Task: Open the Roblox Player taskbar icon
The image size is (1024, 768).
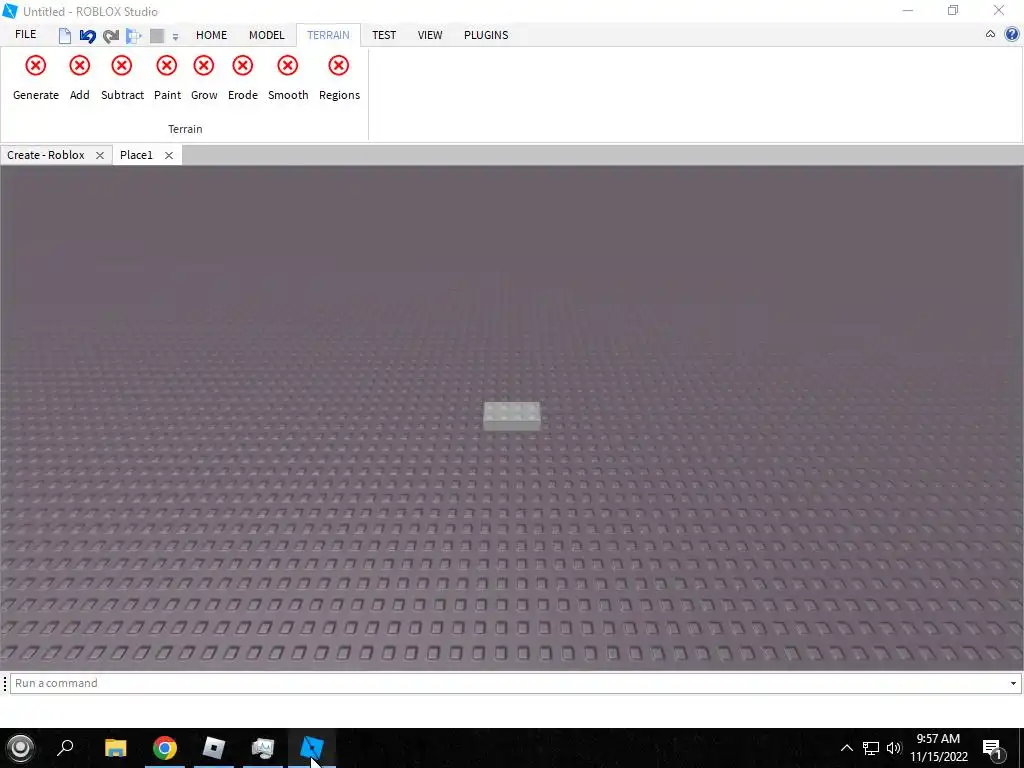Action: click(x=214, y=748)
